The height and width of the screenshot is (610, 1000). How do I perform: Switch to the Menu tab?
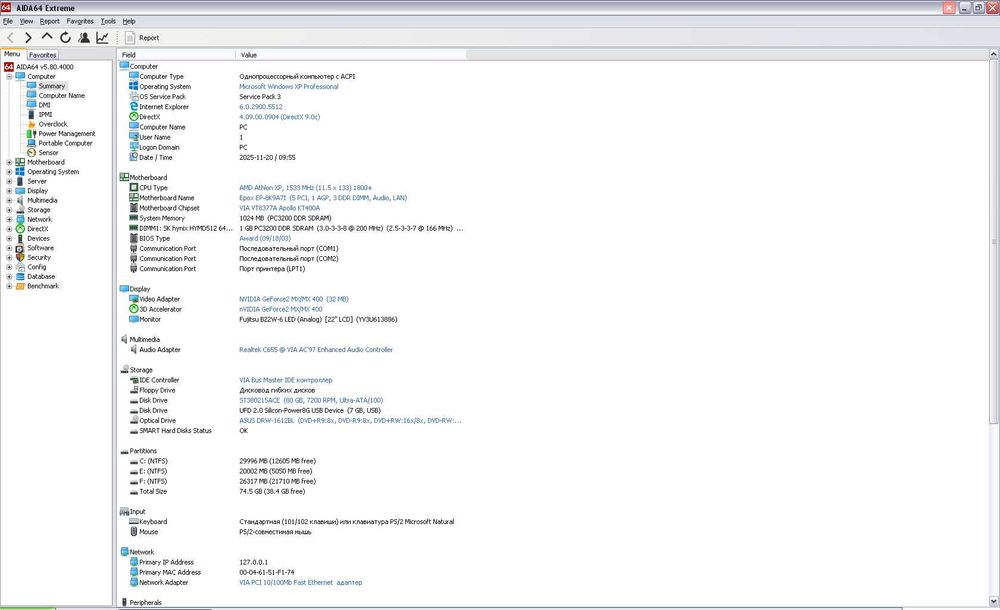point(12,54)
